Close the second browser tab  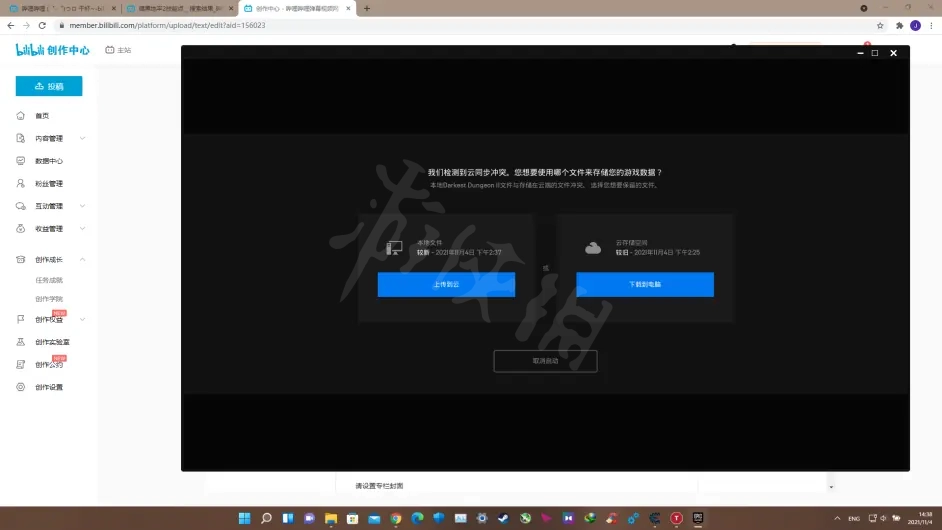coord(231,8)
